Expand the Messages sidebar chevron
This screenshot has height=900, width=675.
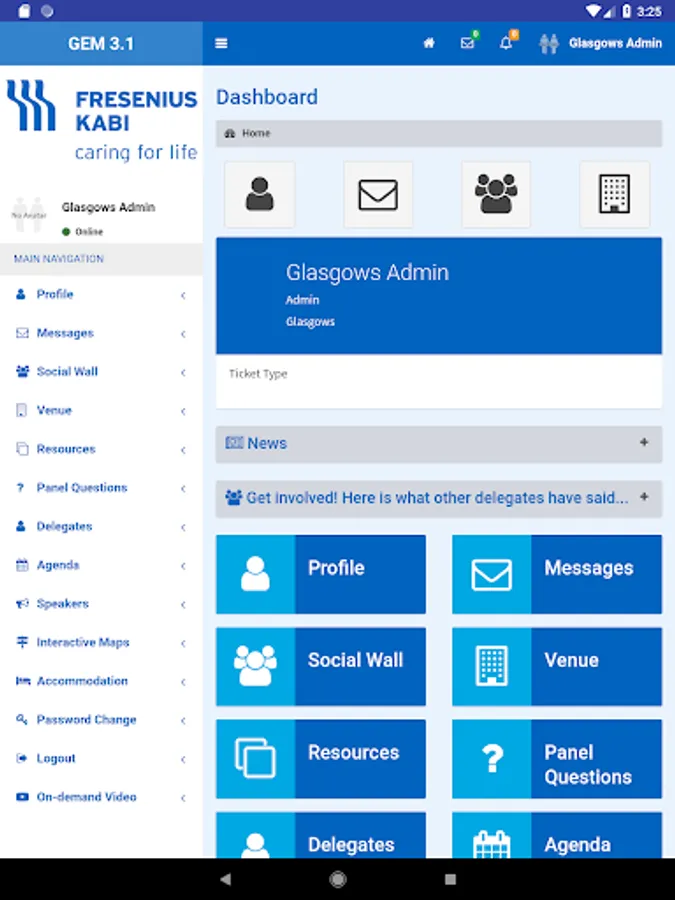(x=183, y=334)
